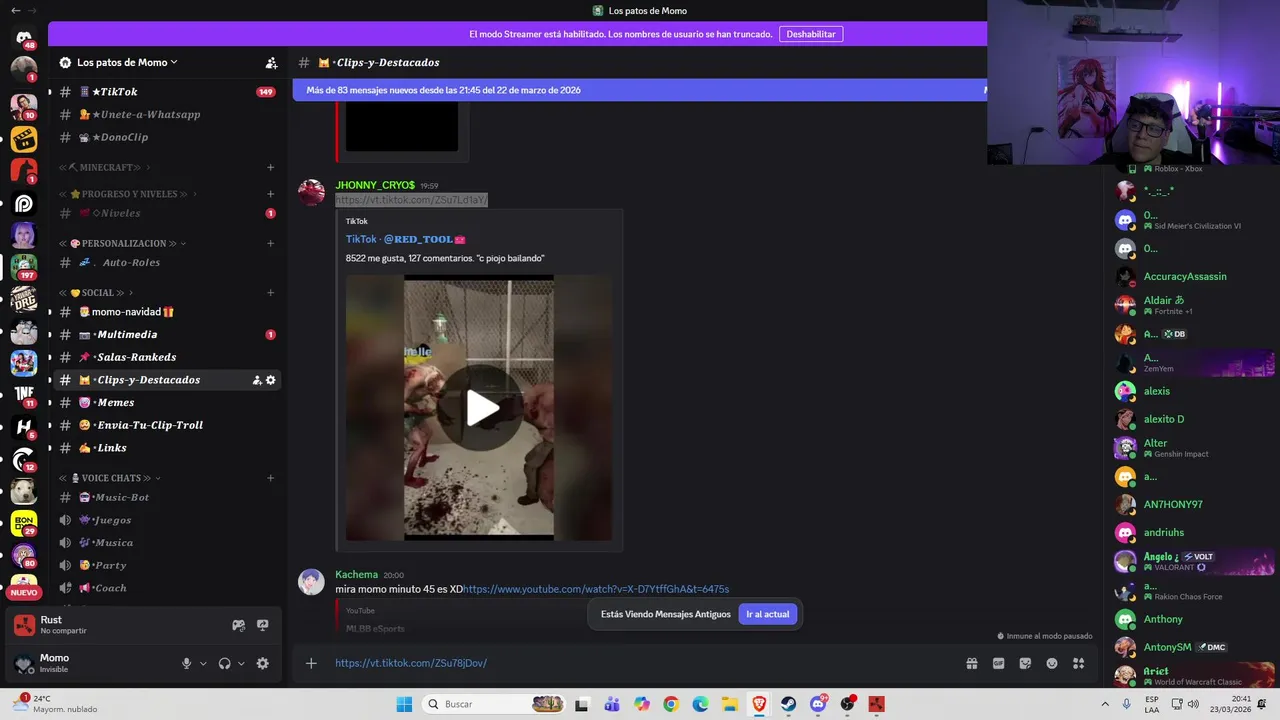Image resolution: width=1280 pixels, height=720 pixels.
Task: Add channel to the VOICE CHATS category
Action: pos(271,478)
